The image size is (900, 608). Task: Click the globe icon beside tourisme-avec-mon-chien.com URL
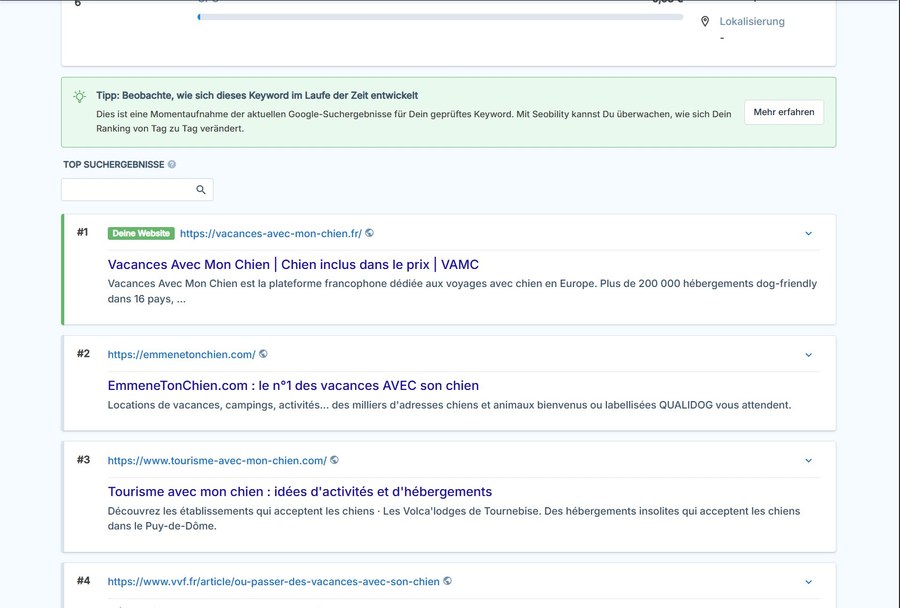coord(335,460)
